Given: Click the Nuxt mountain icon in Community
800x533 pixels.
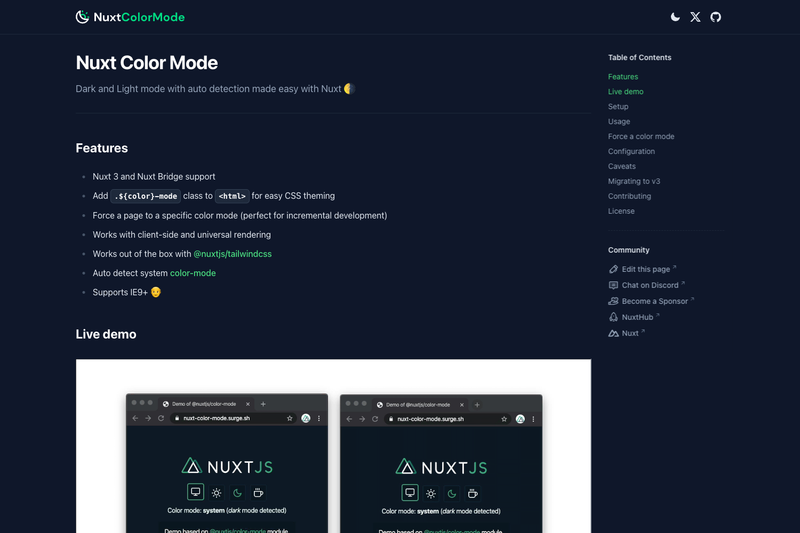Looking at the screenshot, I should [613, 333].
